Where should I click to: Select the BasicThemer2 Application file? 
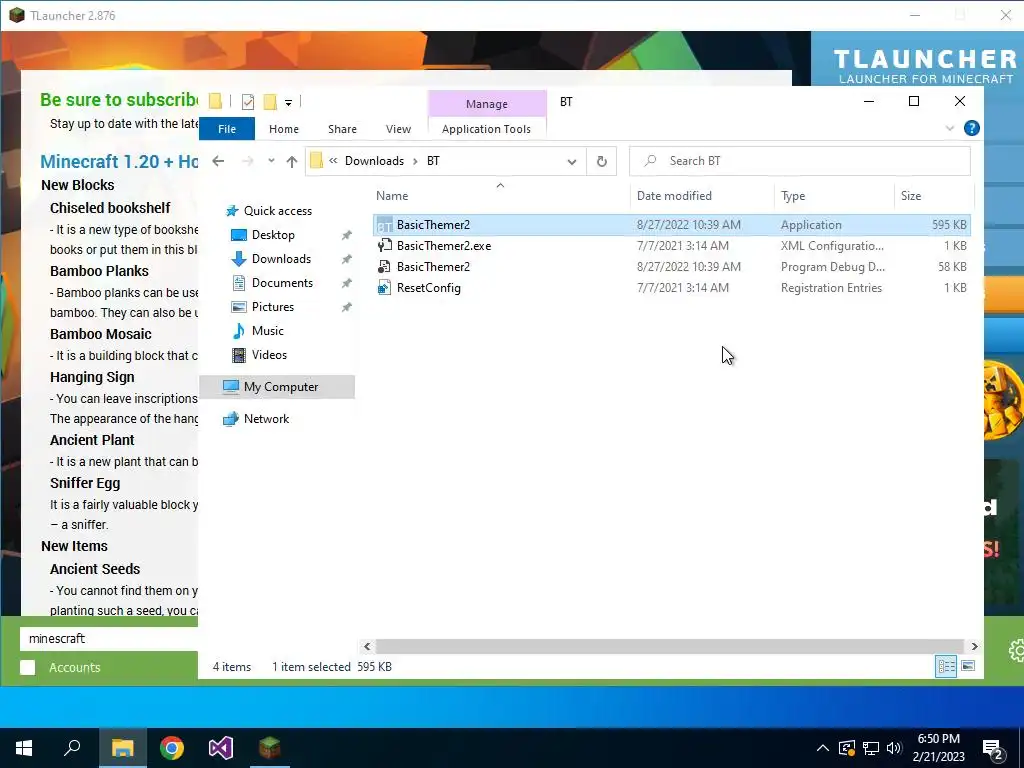(x=671, y=225)
